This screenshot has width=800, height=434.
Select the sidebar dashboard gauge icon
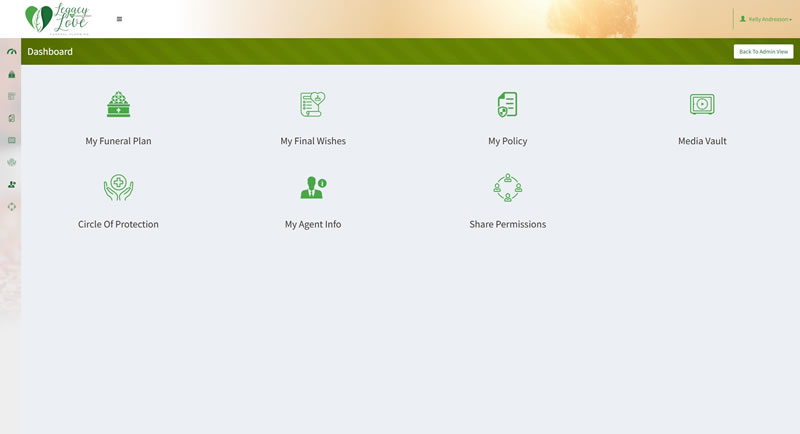[12, 52]
